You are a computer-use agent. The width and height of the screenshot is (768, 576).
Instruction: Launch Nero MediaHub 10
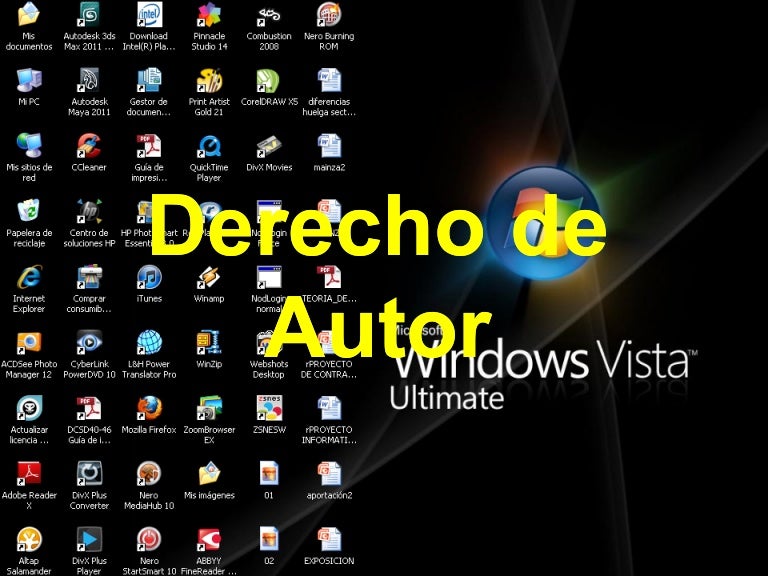pyautogui.click(x=149, y=474)
